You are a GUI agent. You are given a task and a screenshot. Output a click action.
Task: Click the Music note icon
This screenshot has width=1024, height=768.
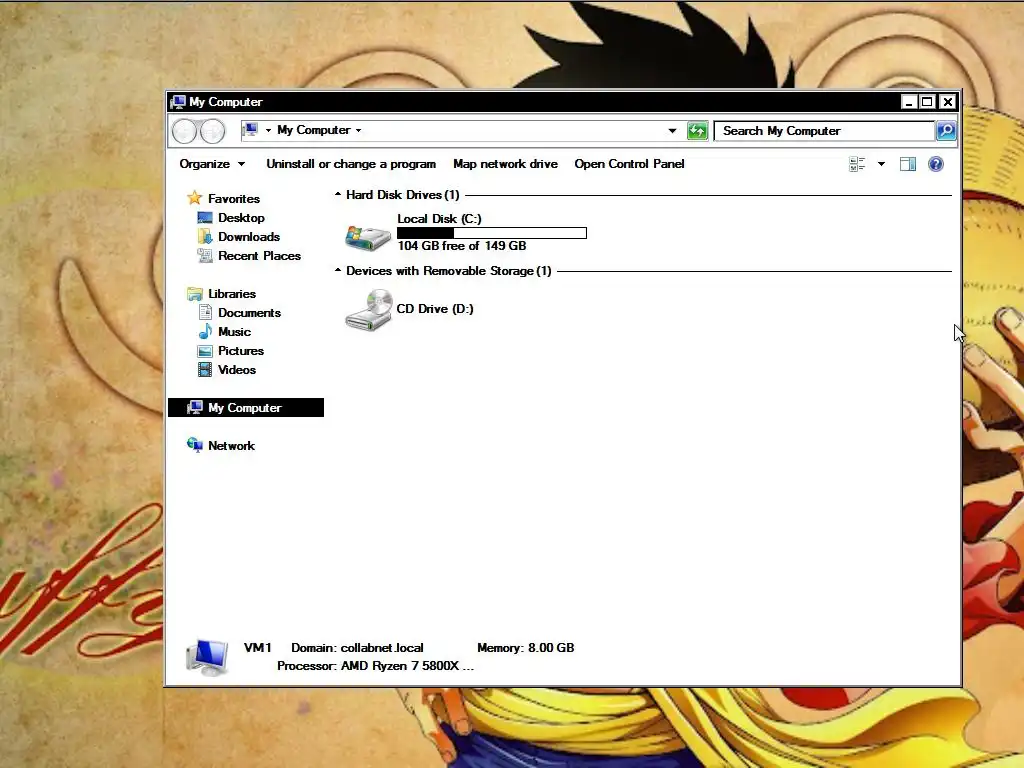click(x=205, y=331)
